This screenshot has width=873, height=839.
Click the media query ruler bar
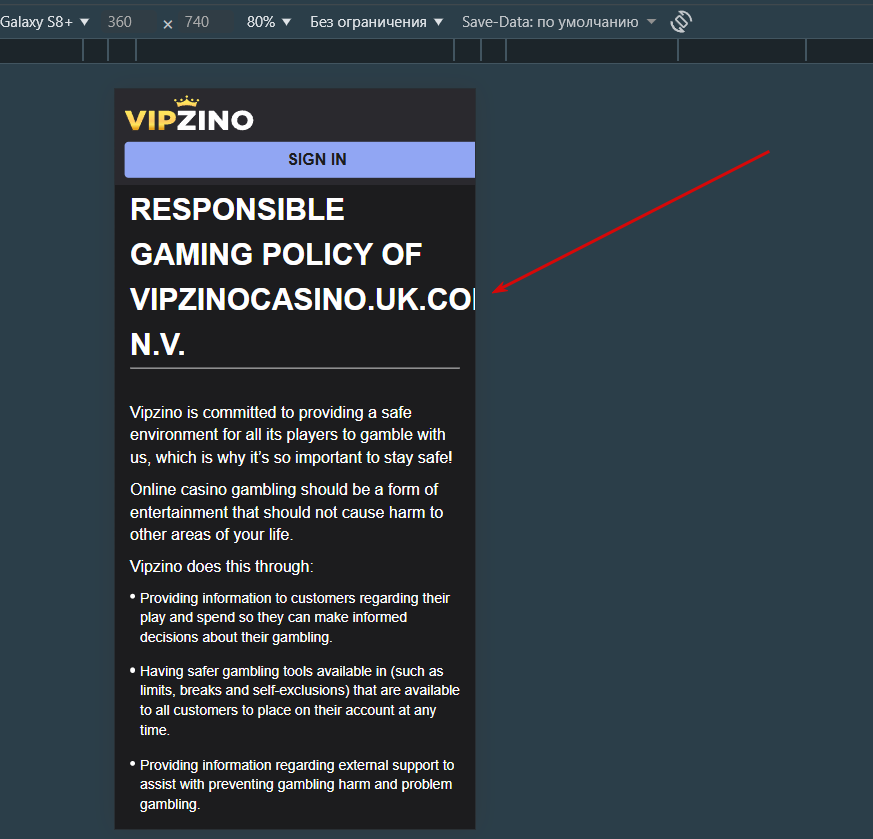click(x=436, y=51)
